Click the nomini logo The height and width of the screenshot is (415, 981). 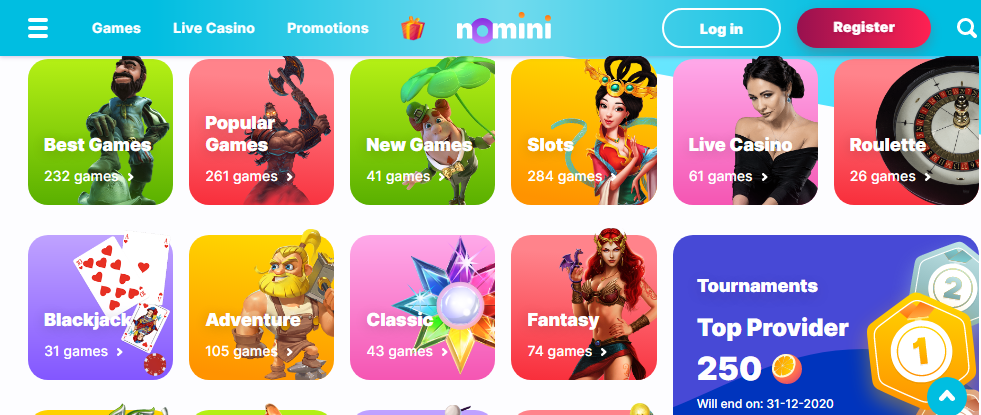(x=504, y=28)
